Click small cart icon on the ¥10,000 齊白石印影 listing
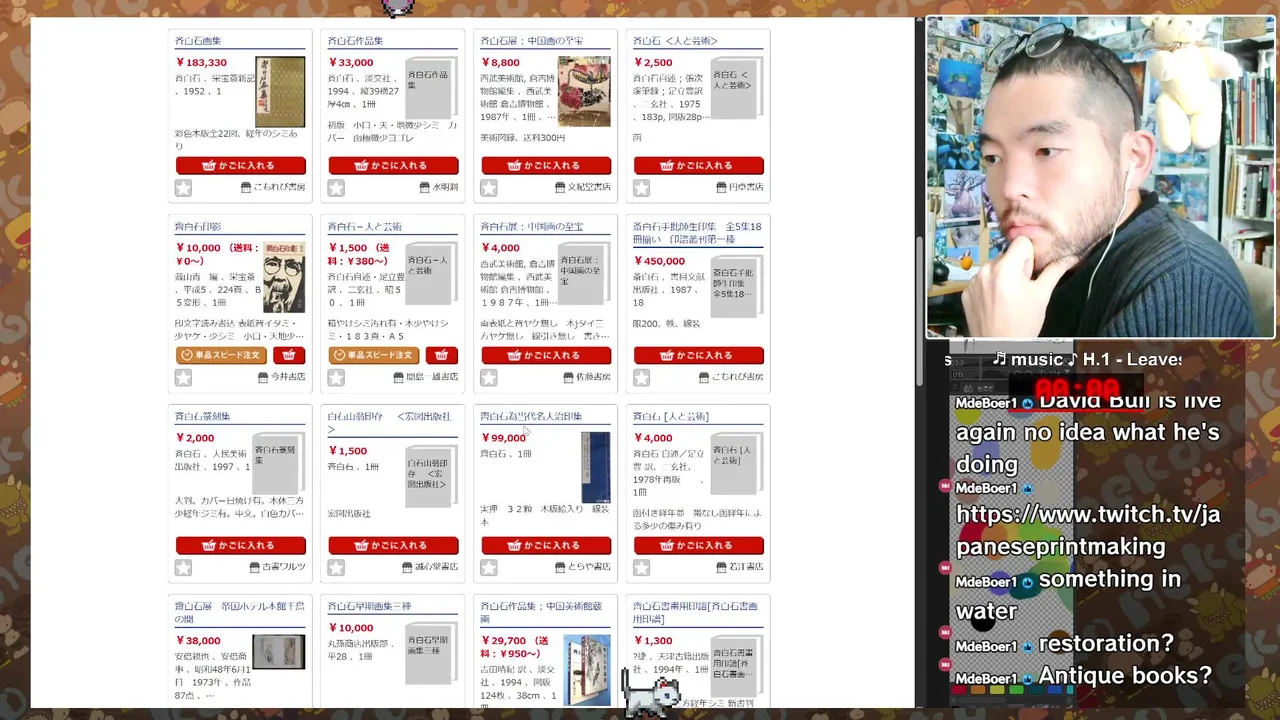The image size is (1280, 720). (289, 355)
